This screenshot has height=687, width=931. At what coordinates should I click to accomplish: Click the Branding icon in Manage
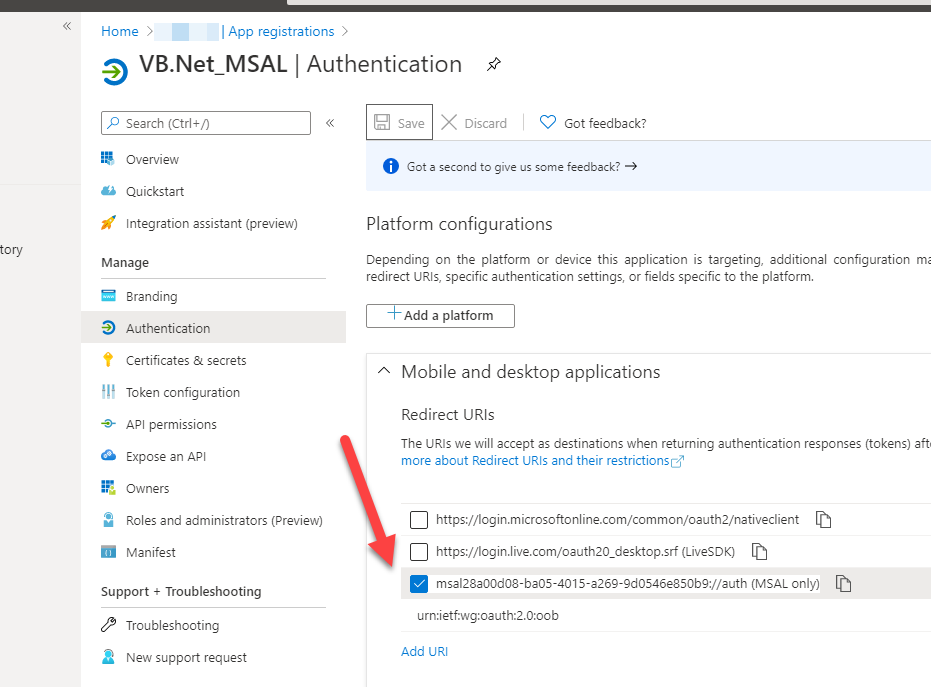[108, 296]
